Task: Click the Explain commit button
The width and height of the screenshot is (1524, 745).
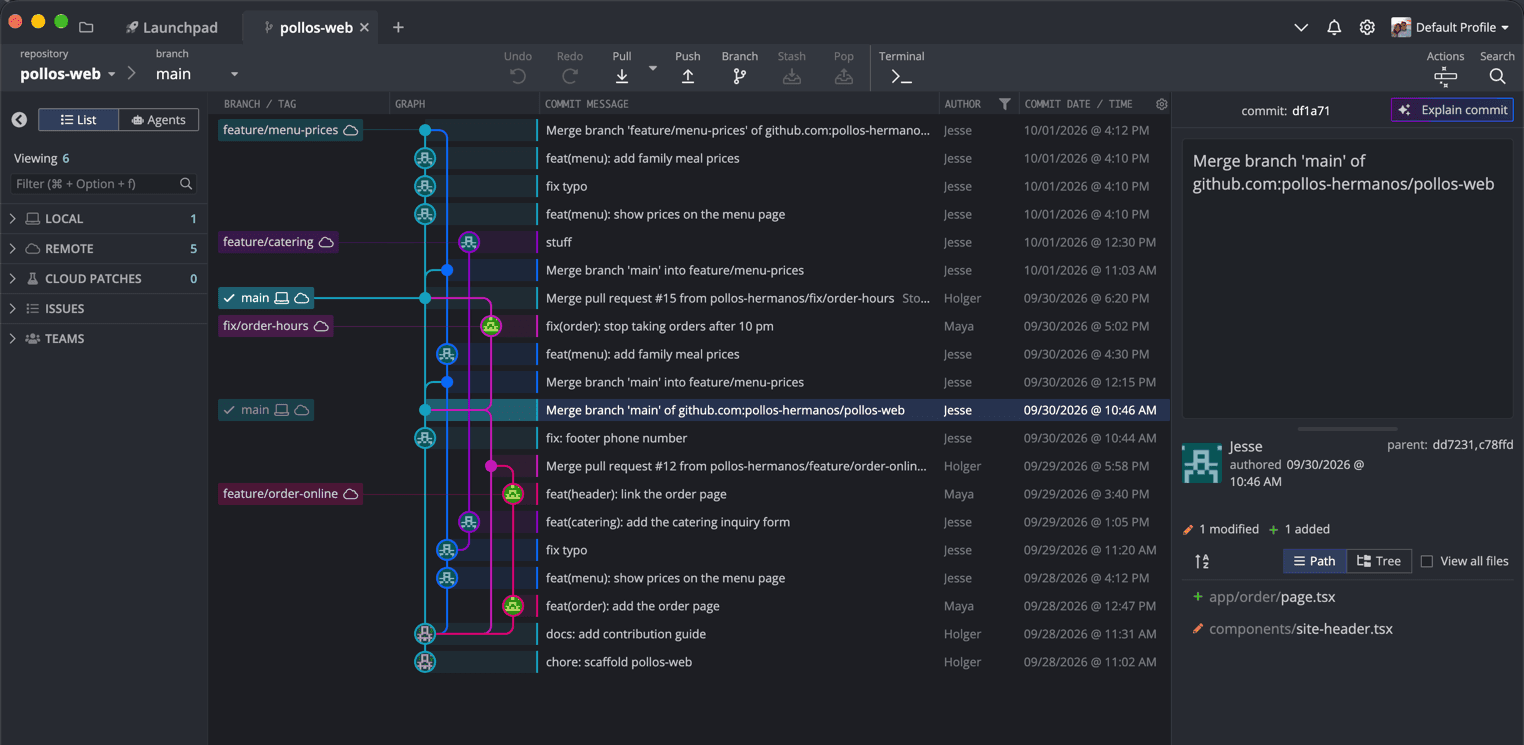Action: 1452,110
